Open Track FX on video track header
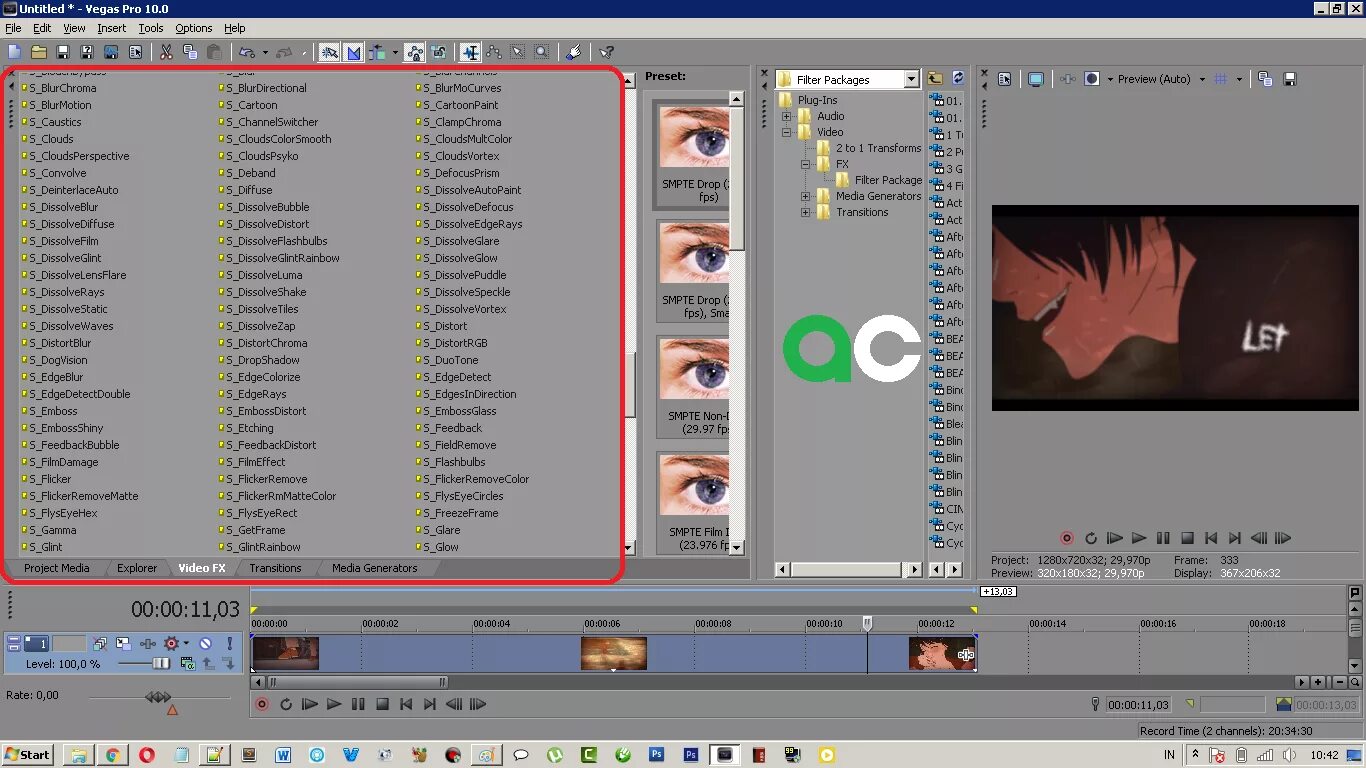Image resolution: width=1366 pixels, height=768 pixels. point(148,643)
